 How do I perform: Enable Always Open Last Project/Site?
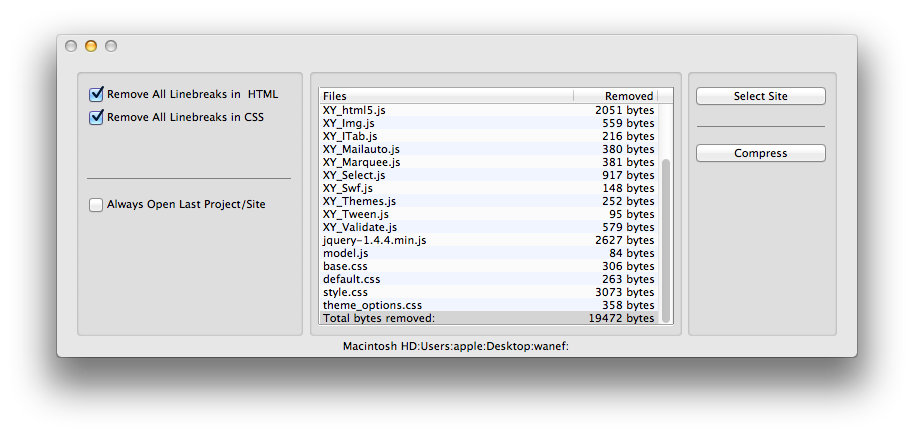pos(96,205)
